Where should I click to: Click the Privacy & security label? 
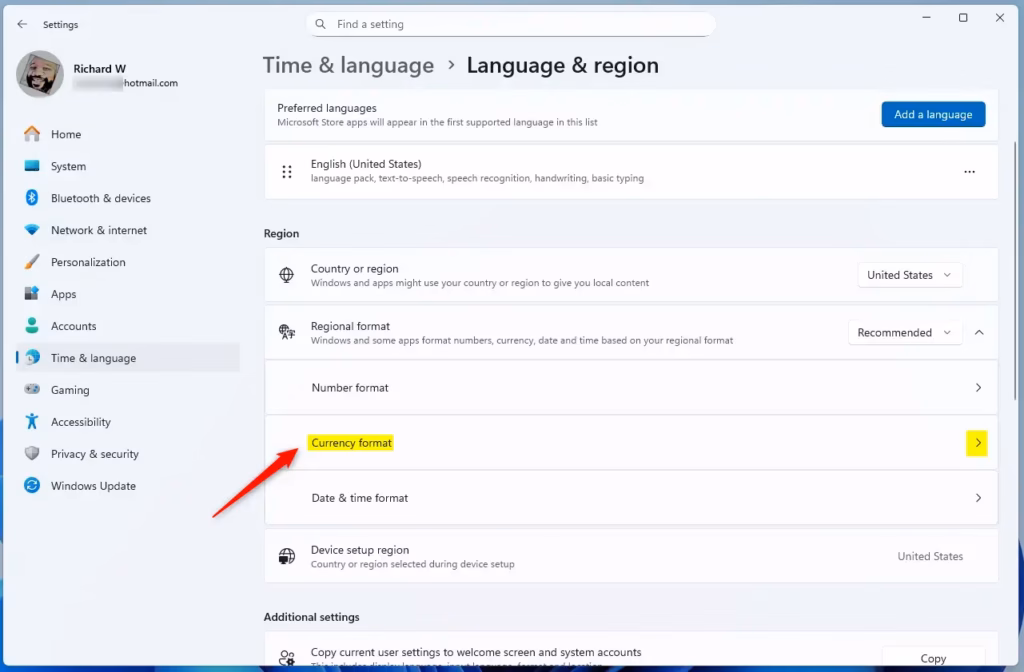[x=95, y=454]
